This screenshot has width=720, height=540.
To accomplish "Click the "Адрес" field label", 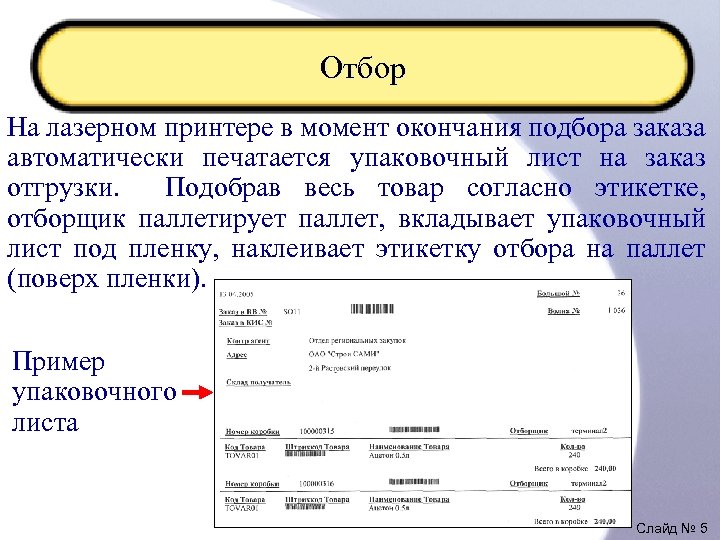I will coord(236,355).
